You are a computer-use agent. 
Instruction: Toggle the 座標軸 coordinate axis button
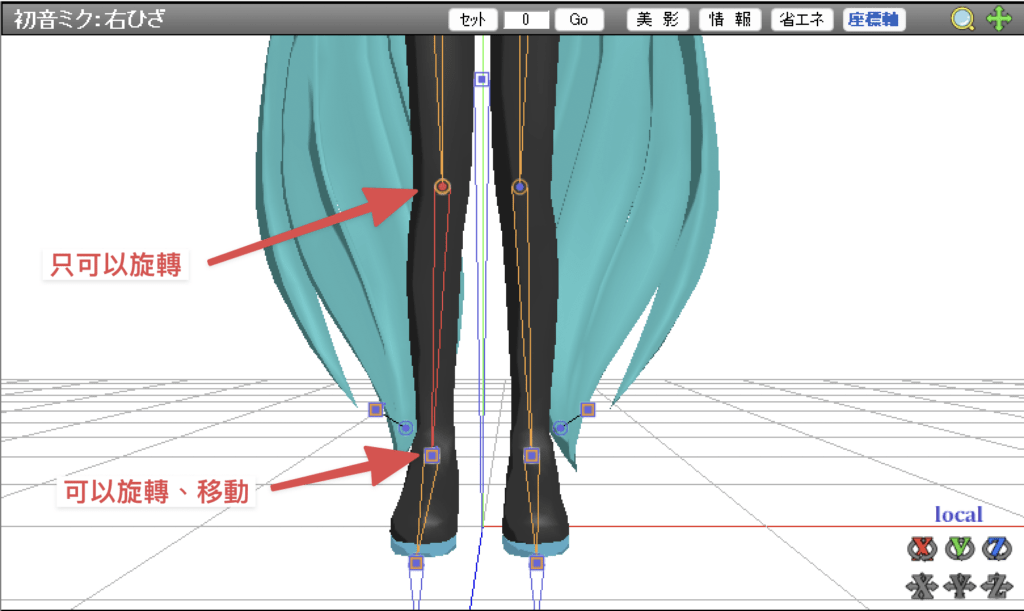[x=874, y=20]
